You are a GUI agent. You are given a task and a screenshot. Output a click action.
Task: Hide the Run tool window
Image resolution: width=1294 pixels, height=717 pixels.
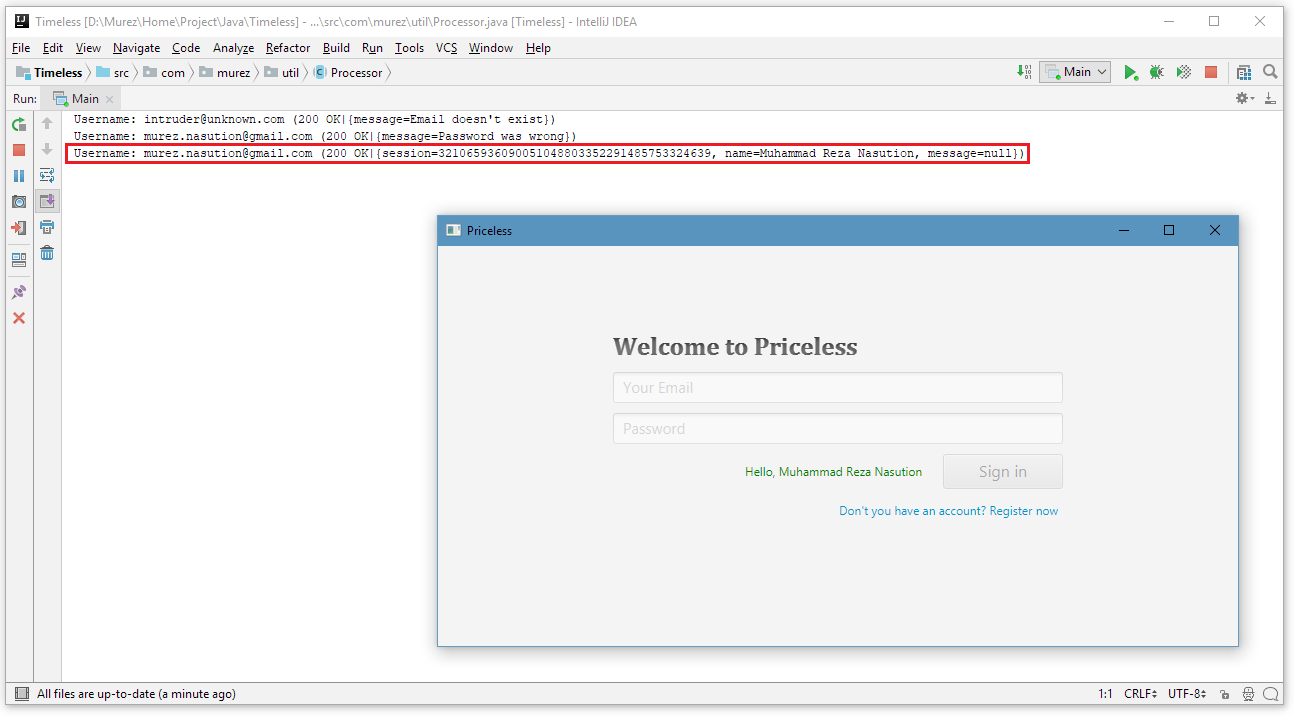tap(1270, 98)
